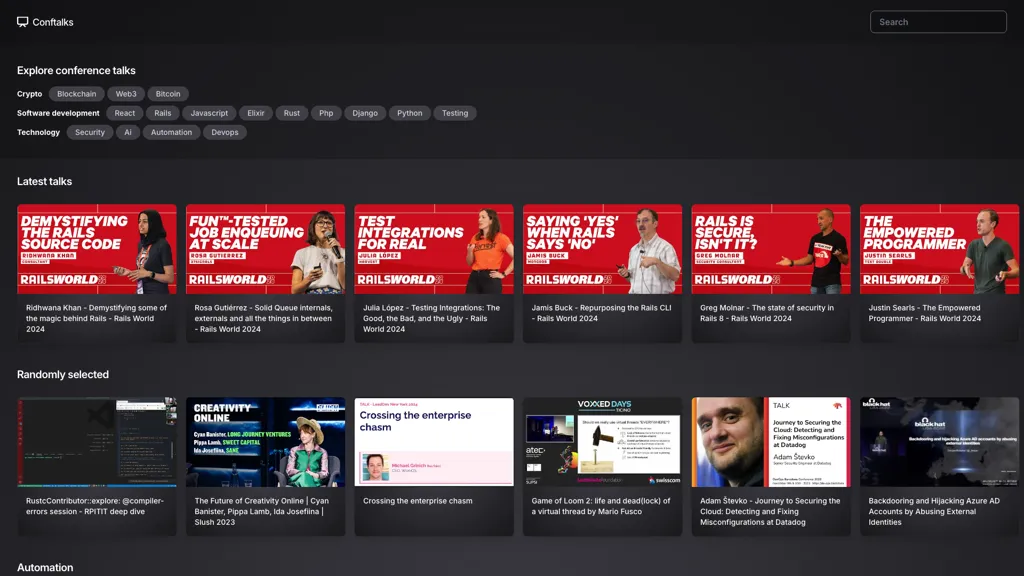Click Game of Loom 2 title
This screenshot has width=1024, height=576.
click(601, 506)
